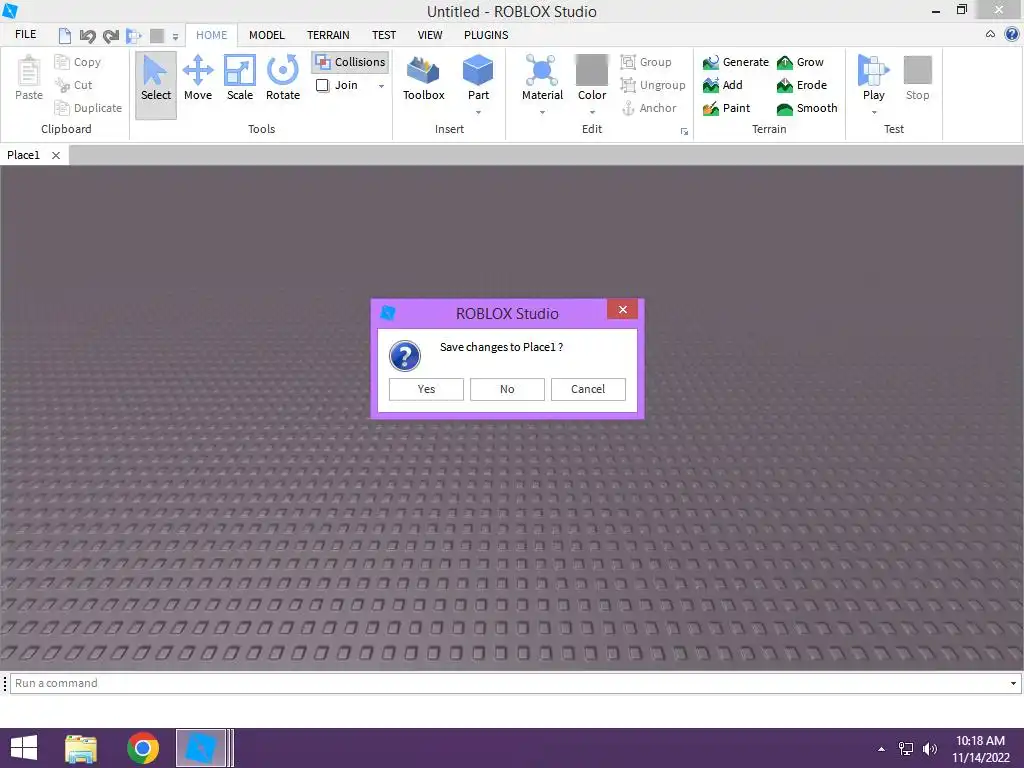The image size is (1024, 768).
Task: Pick the Rotate tool
Action: 283,78
